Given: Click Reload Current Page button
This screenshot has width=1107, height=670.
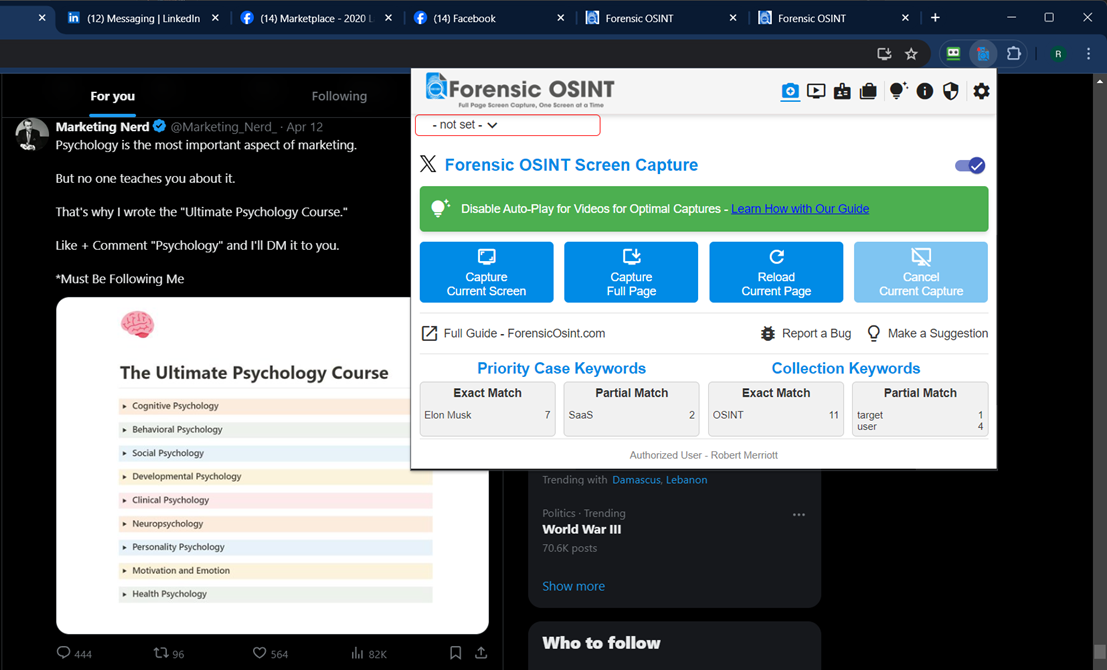Looking at the screenshot, I should 776,273.
